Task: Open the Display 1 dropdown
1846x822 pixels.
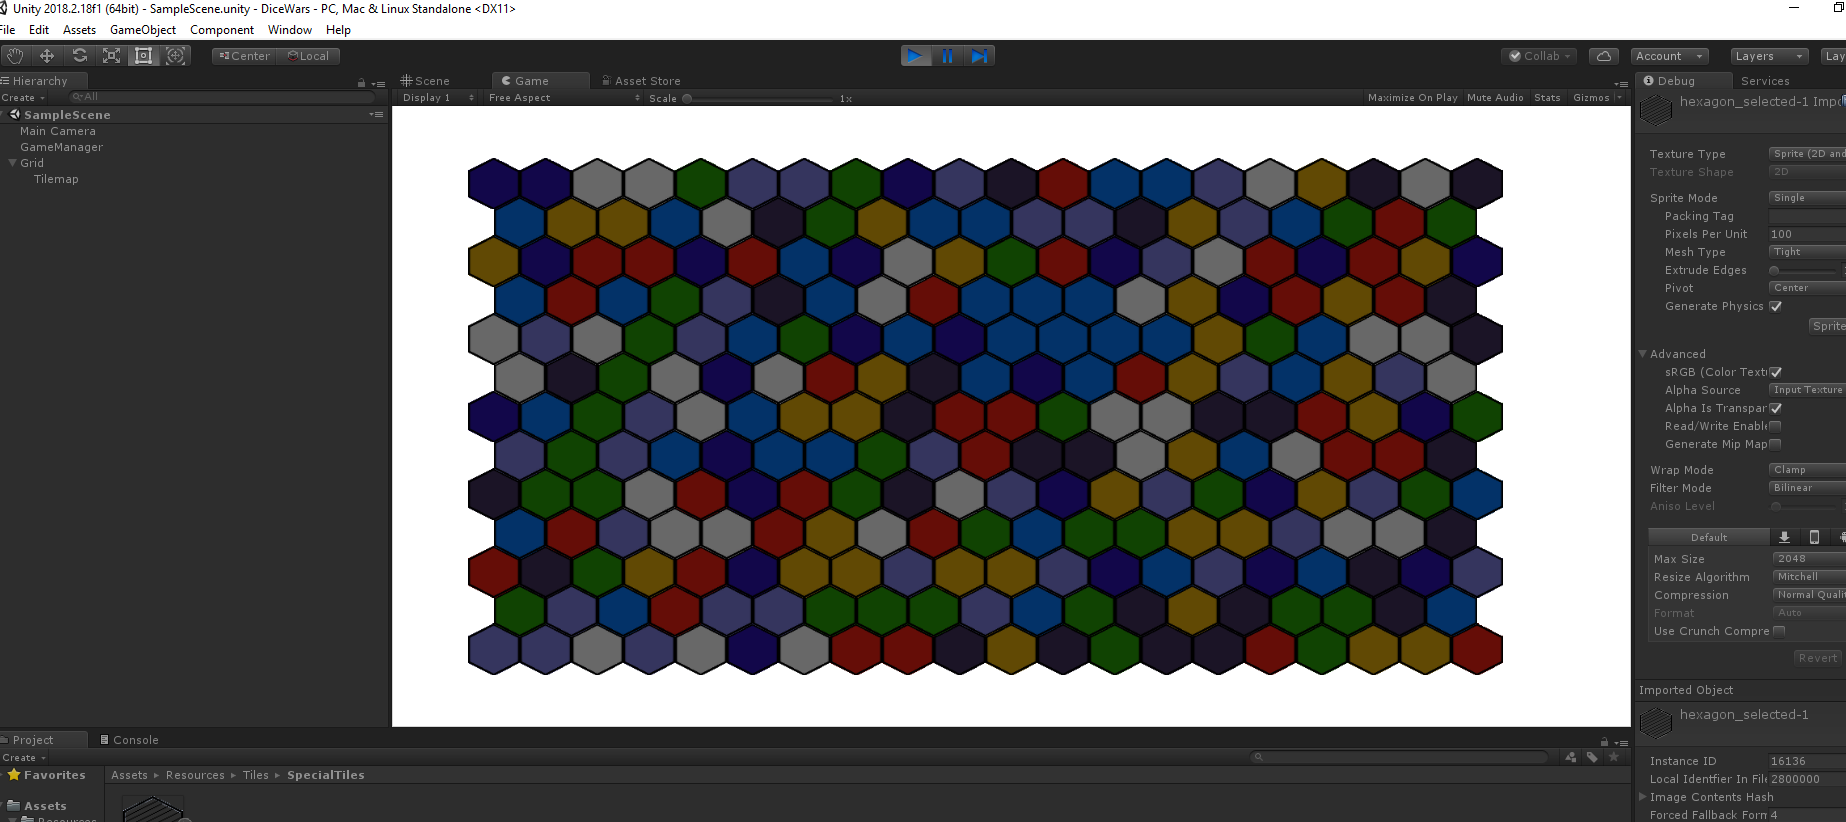Action: [438, 98]
